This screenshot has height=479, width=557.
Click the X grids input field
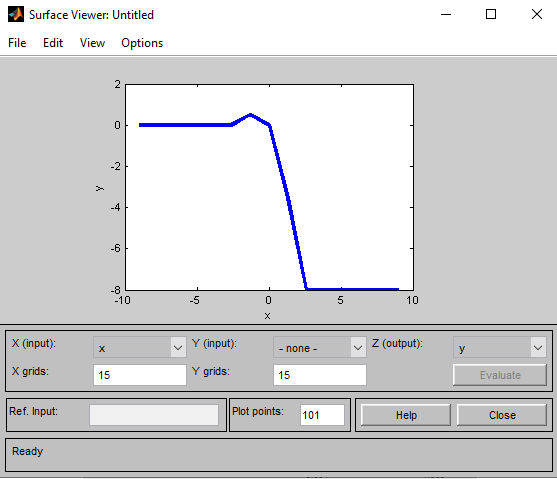click(x=140, y=375)
